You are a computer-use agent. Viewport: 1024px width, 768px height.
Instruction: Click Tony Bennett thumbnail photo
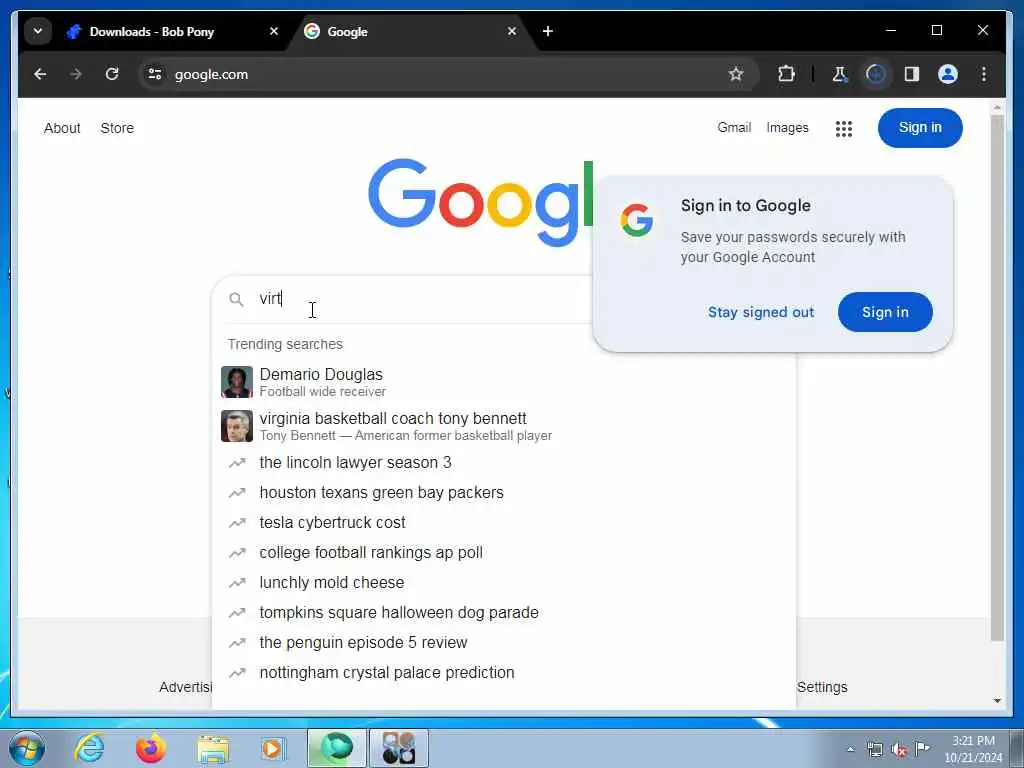[x=236, y=426]
